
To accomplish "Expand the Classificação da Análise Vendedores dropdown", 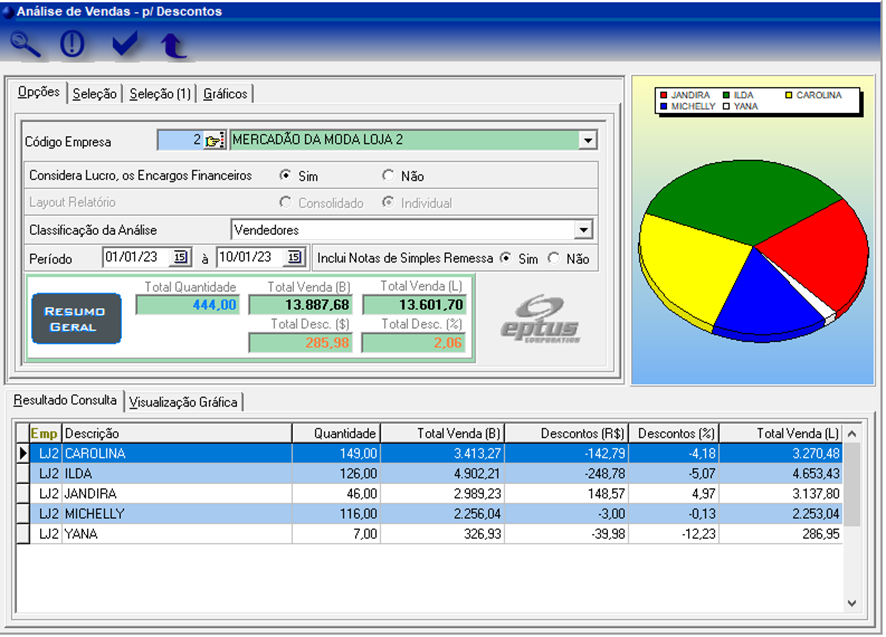I will (x=584, y=230).
